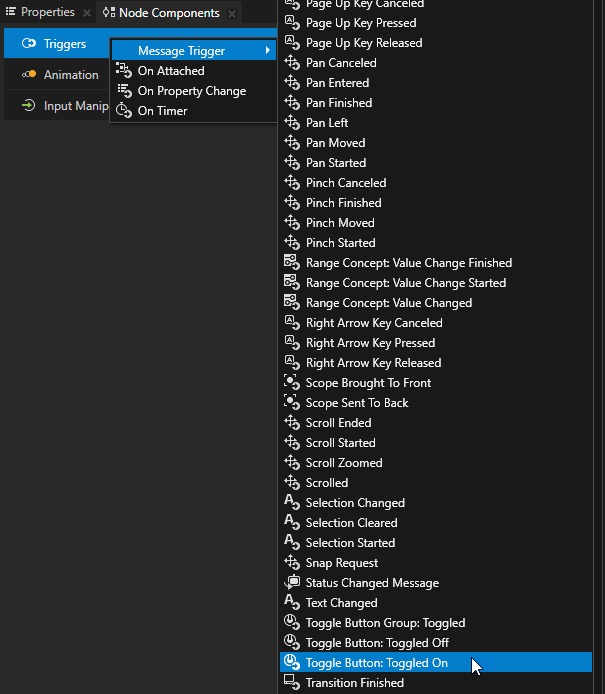605x694 pixels.
Task: Select Pan Started message
Action: 436,162
